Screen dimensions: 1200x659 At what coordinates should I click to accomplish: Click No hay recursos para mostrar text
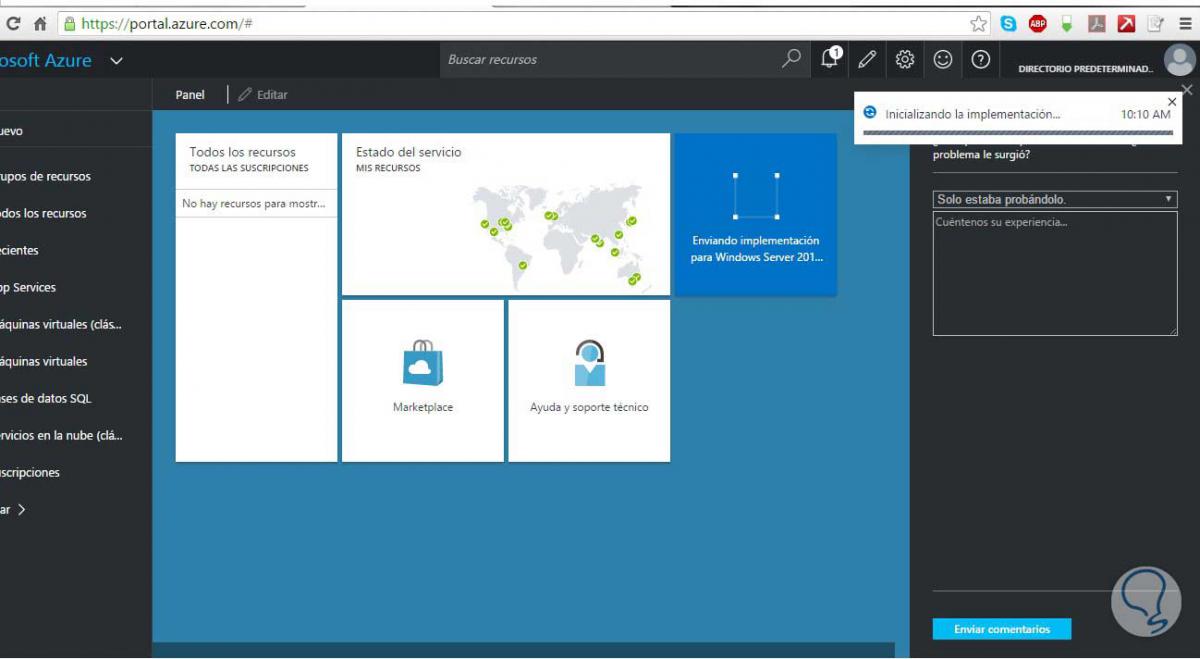[x=254, y=203]
